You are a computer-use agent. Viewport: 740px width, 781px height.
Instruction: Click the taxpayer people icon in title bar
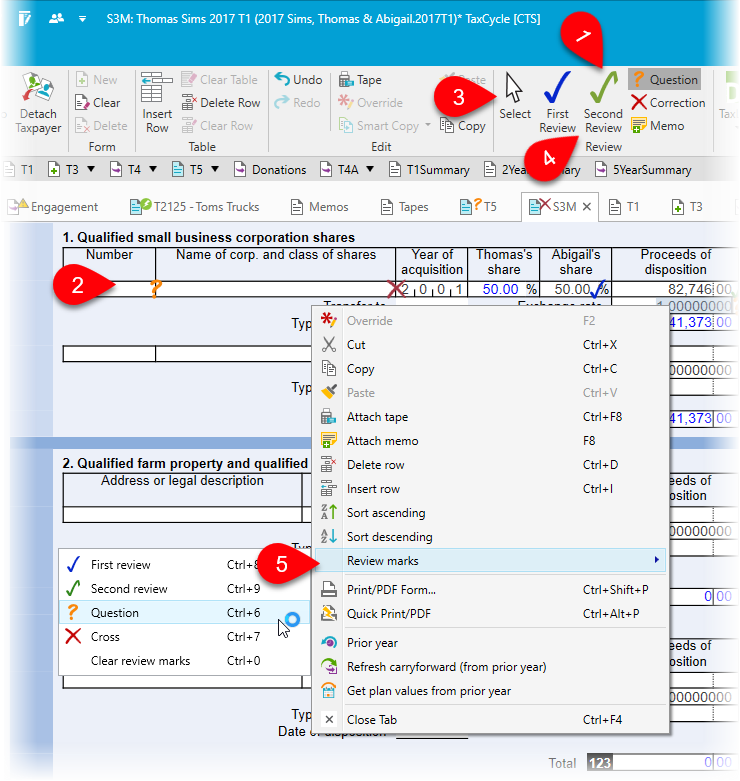tap(56, 19)
